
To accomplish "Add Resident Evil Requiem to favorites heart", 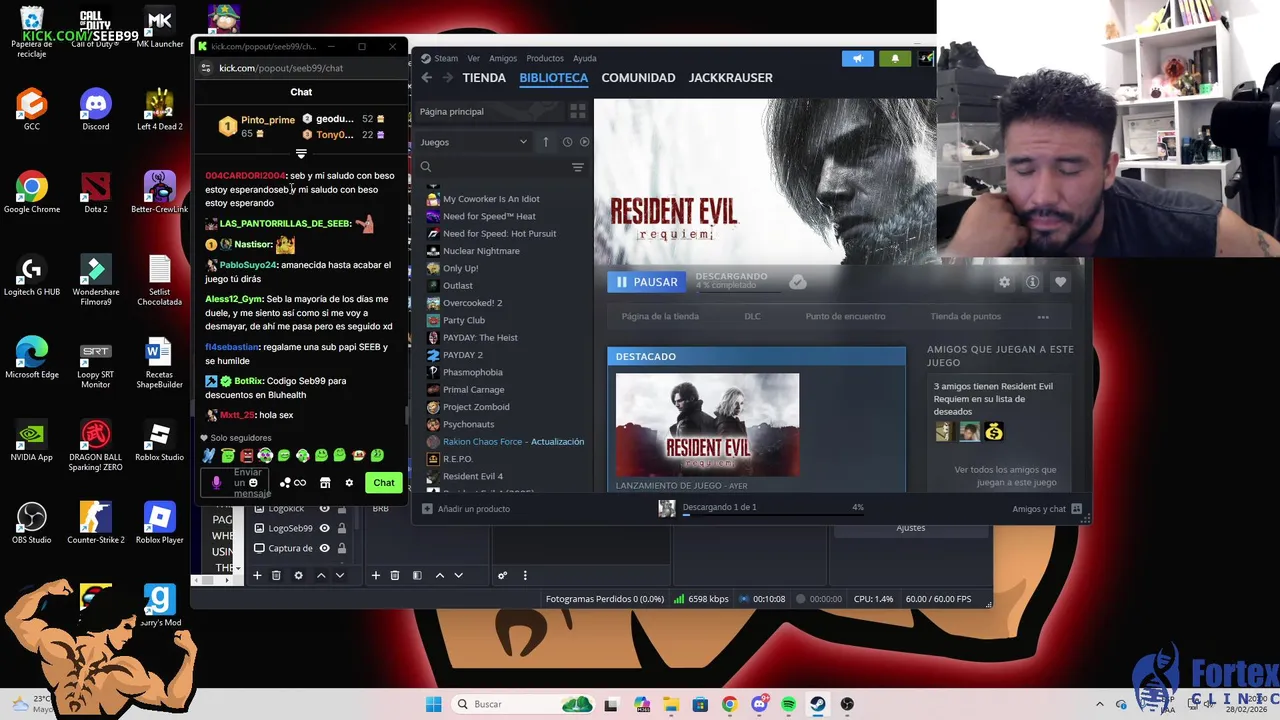I will tap(1060, 282).
